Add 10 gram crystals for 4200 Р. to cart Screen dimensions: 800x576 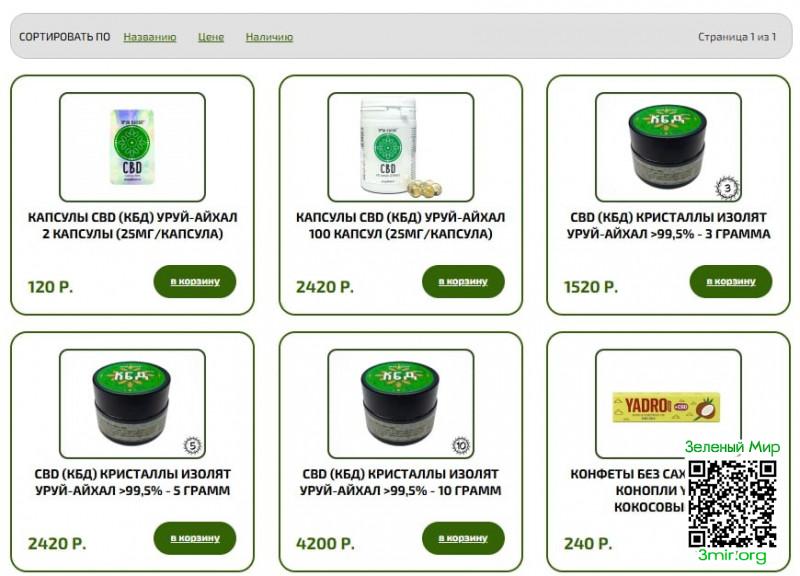(x=463, y=538)
